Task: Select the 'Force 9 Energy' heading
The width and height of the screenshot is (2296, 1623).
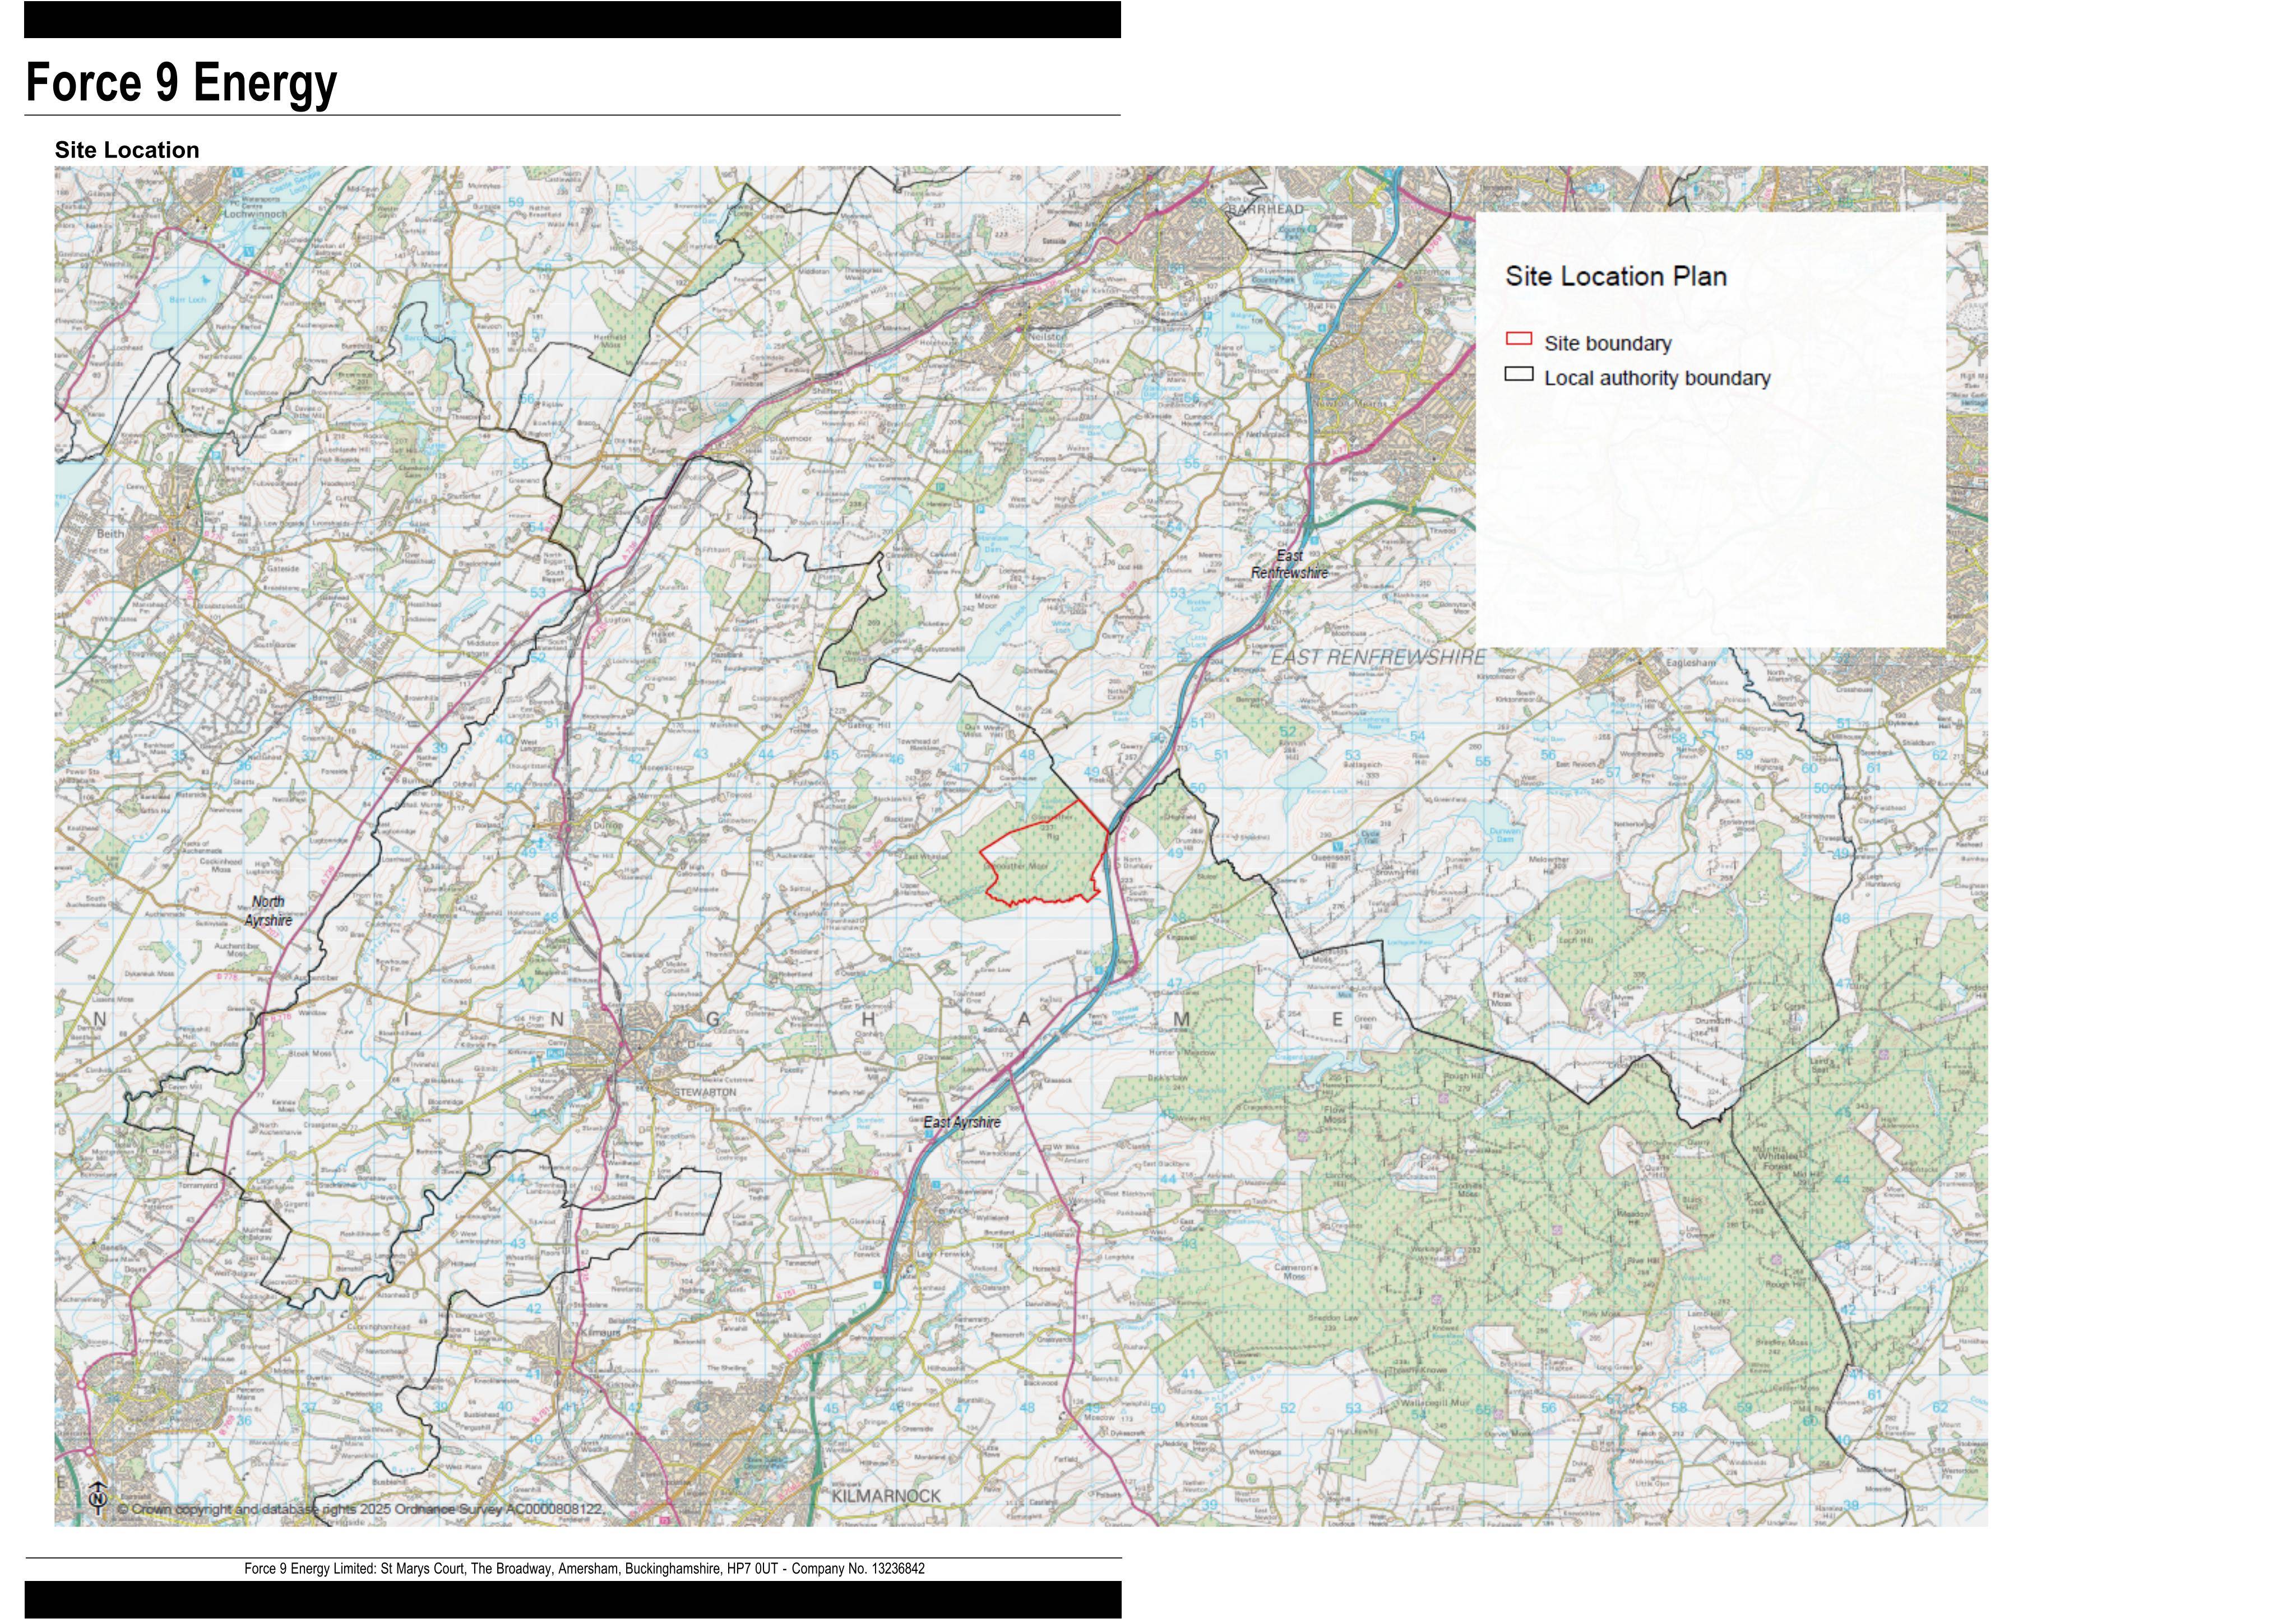Action: click(x=181, y=82)
